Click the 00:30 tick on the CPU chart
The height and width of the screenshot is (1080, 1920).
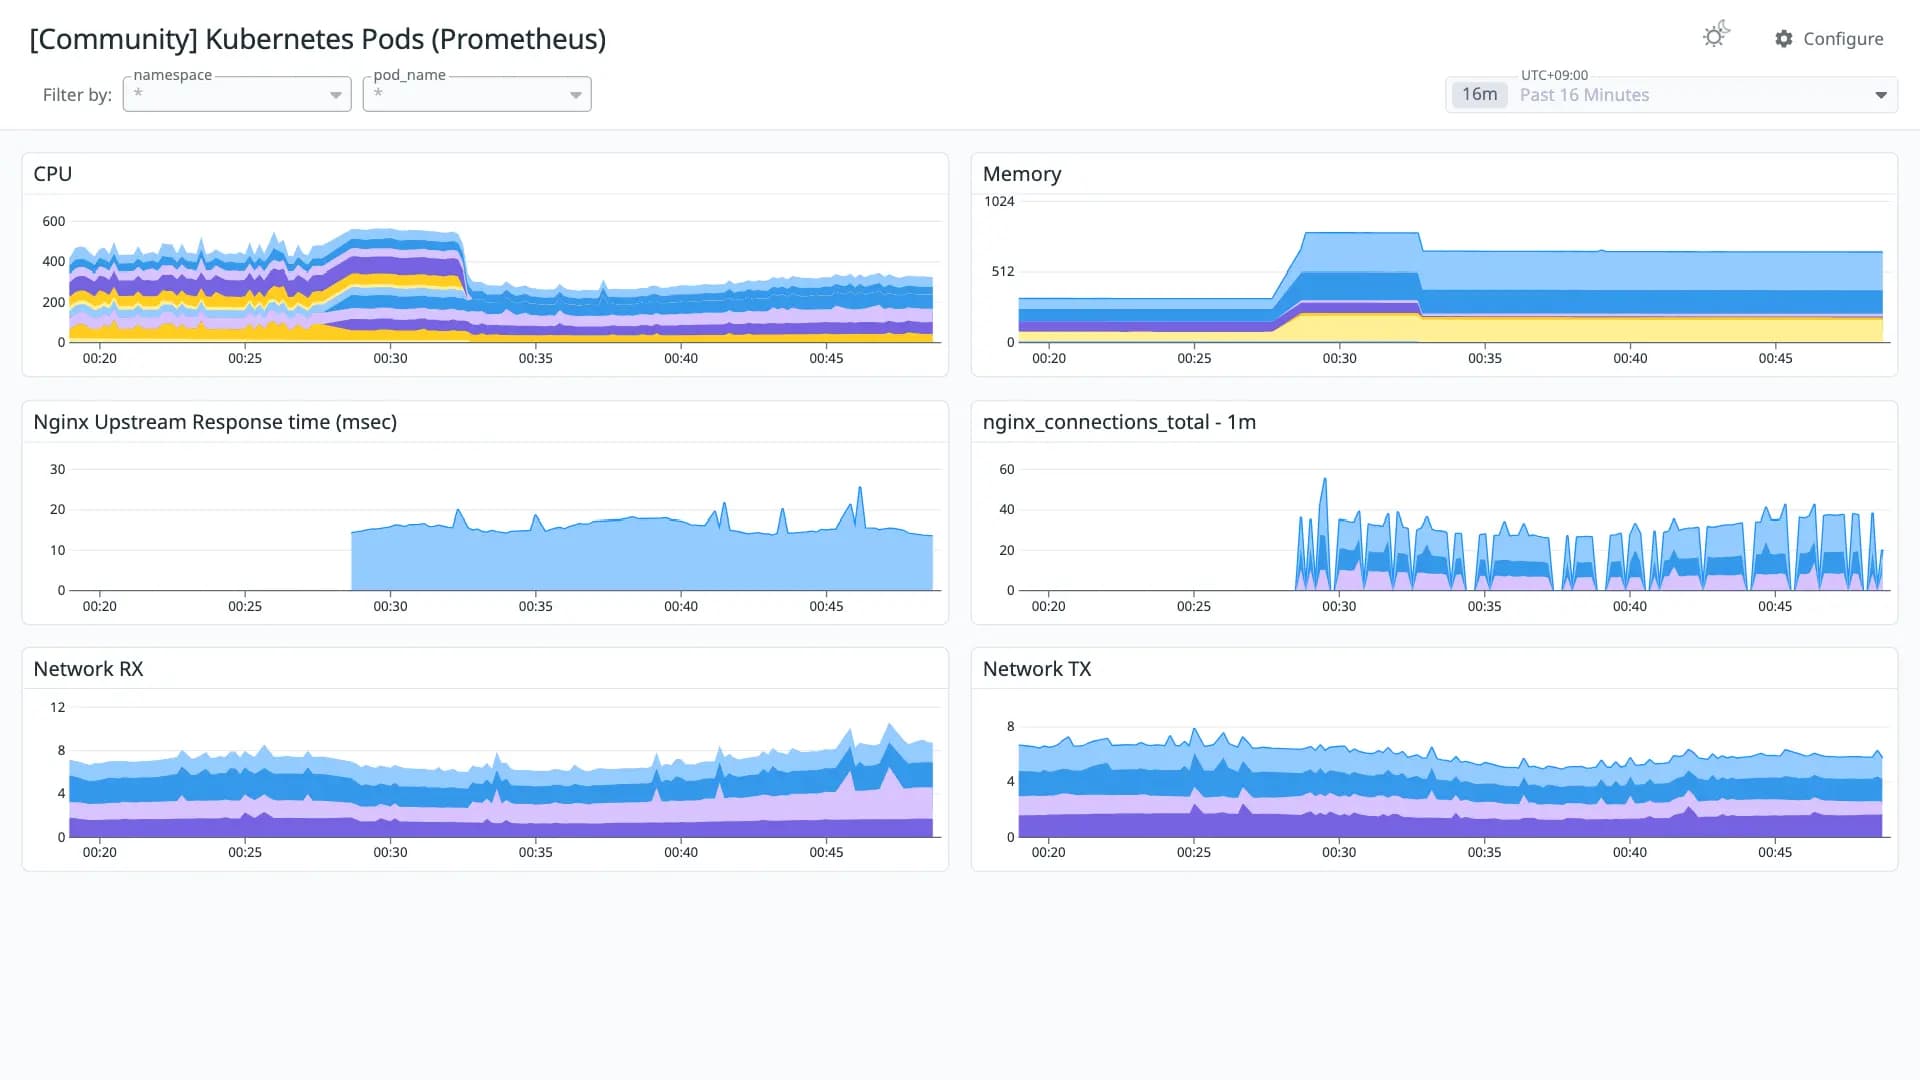[390, 358]
